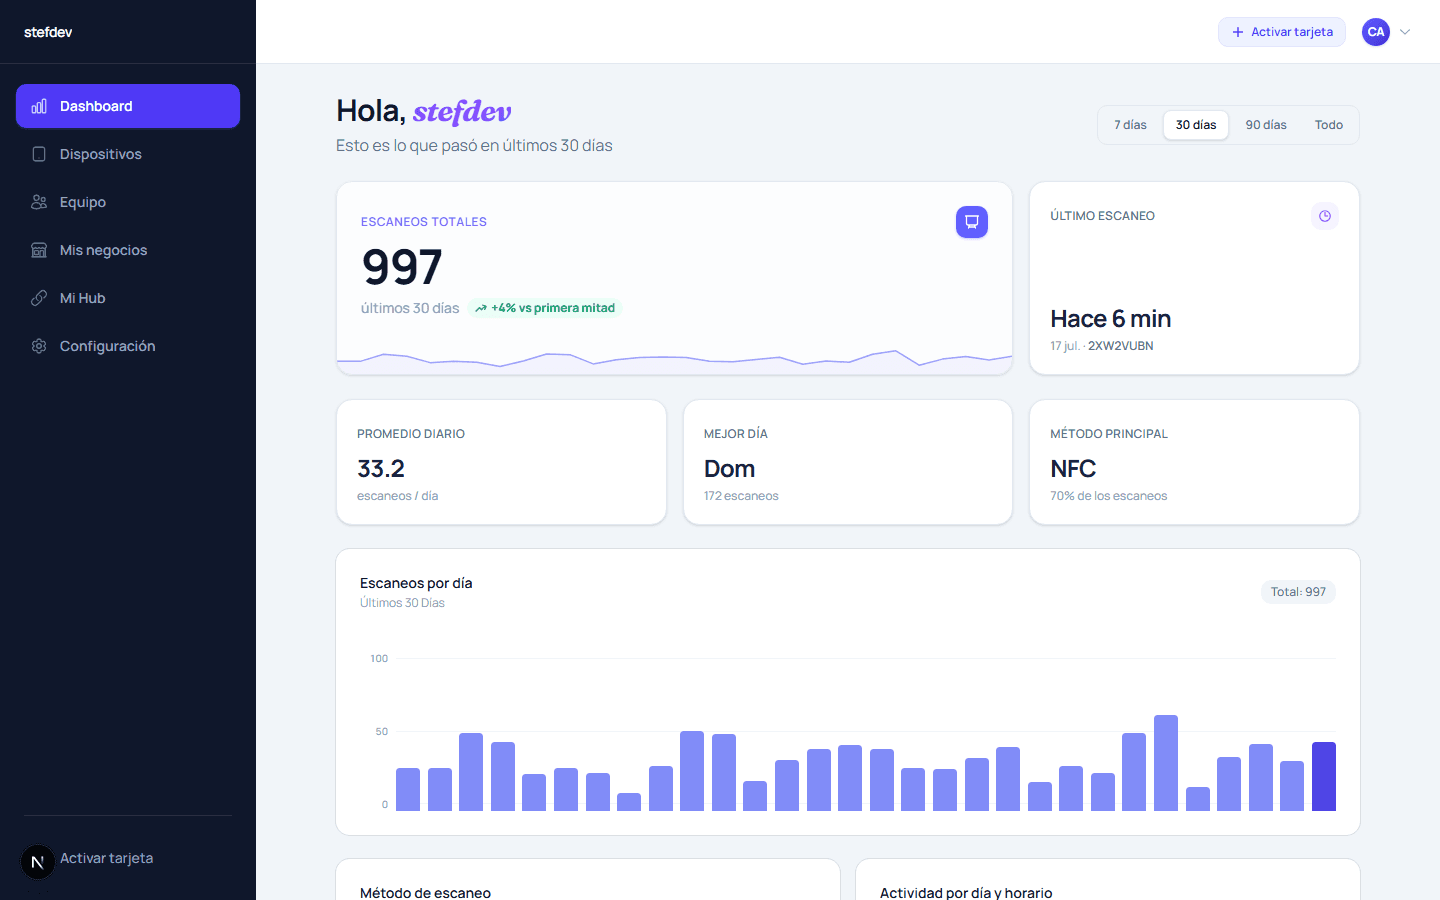Image resolution: width=1440 pixels, height=900 pixels.
Task: Open the Equipo section
Action: (x=128, y=202)
